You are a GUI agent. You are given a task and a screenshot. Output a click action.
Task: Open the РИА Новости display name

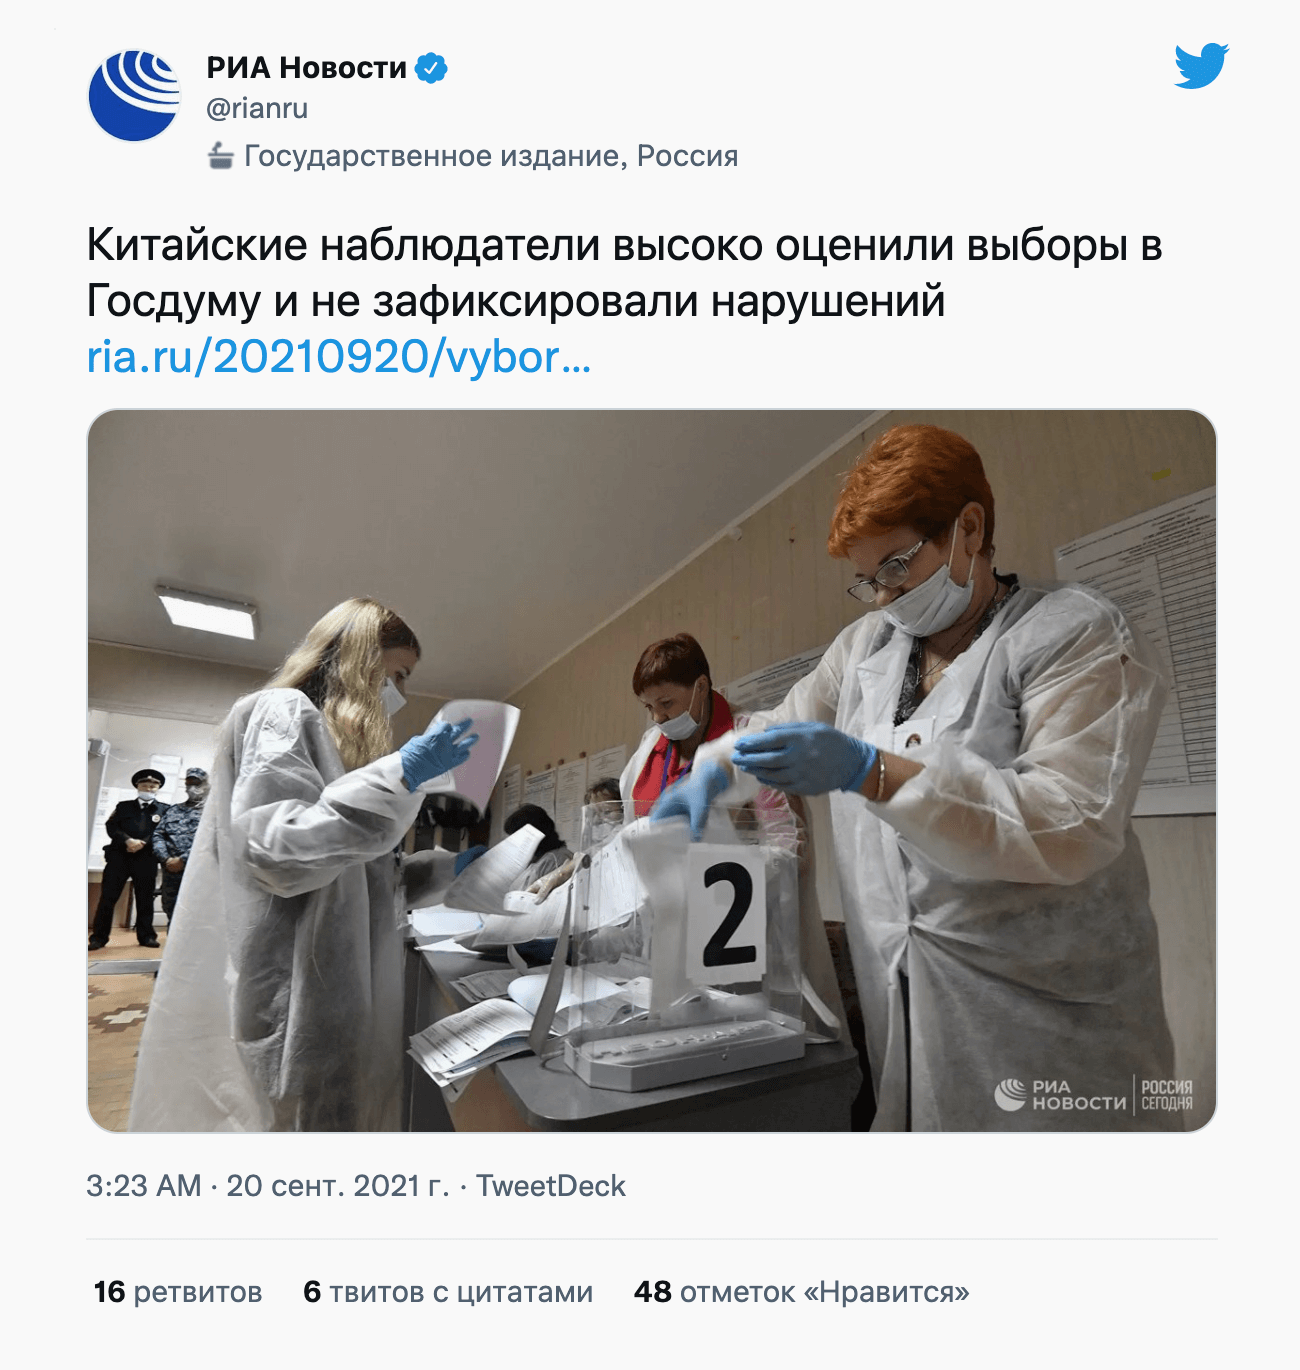coord(307,68)
